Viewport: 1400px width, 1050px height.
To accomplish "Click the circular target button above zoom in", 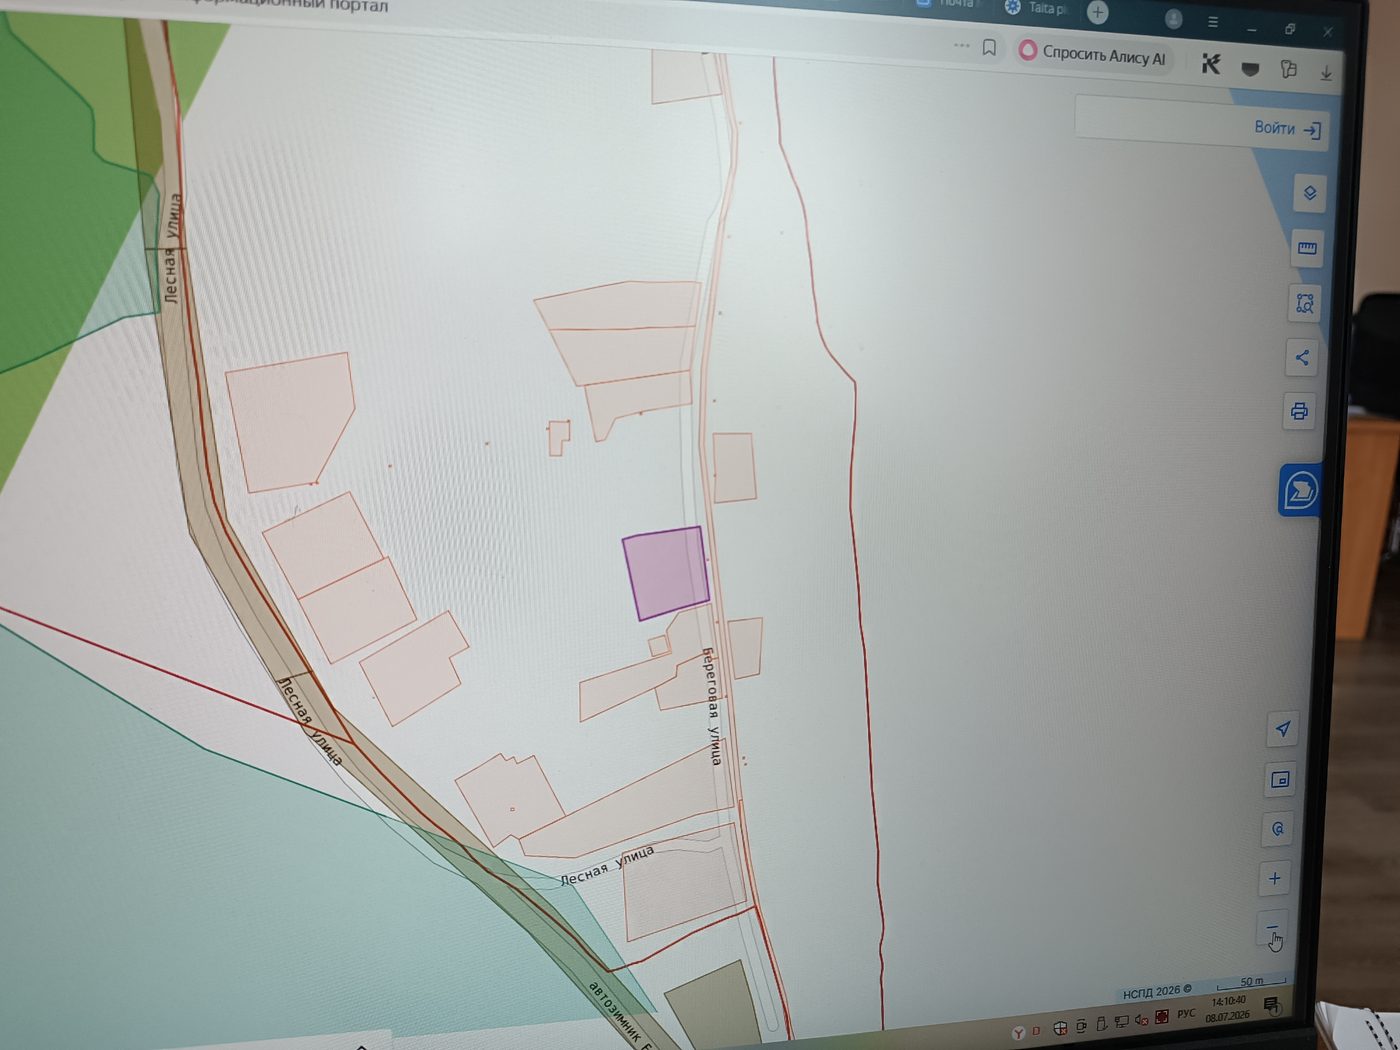I will point(1277,828).
